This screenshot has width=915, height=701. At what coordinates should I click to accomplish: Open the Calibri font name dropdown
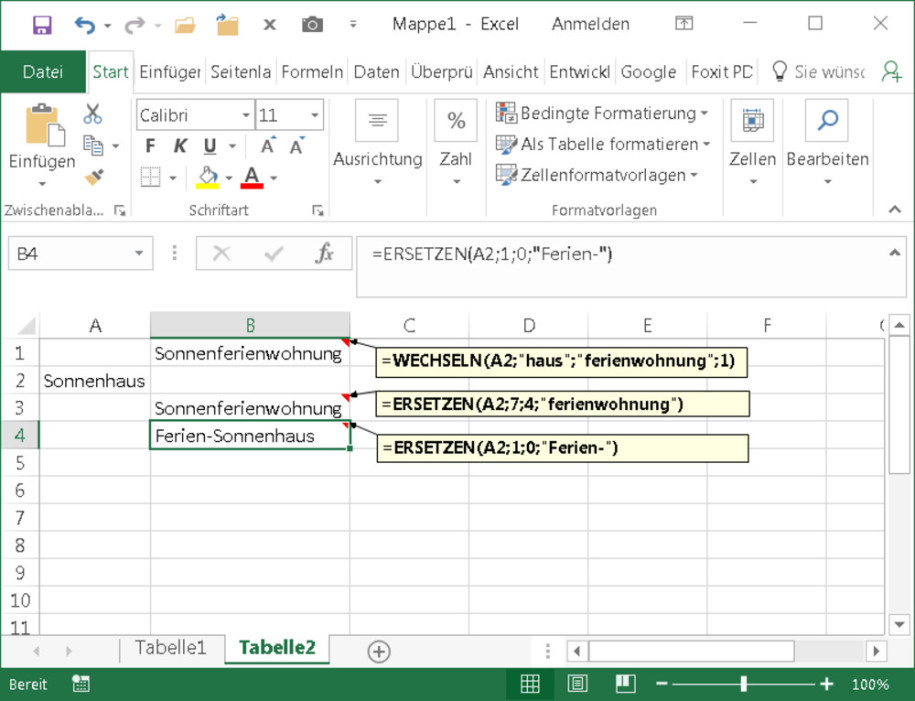coord(246,115)
